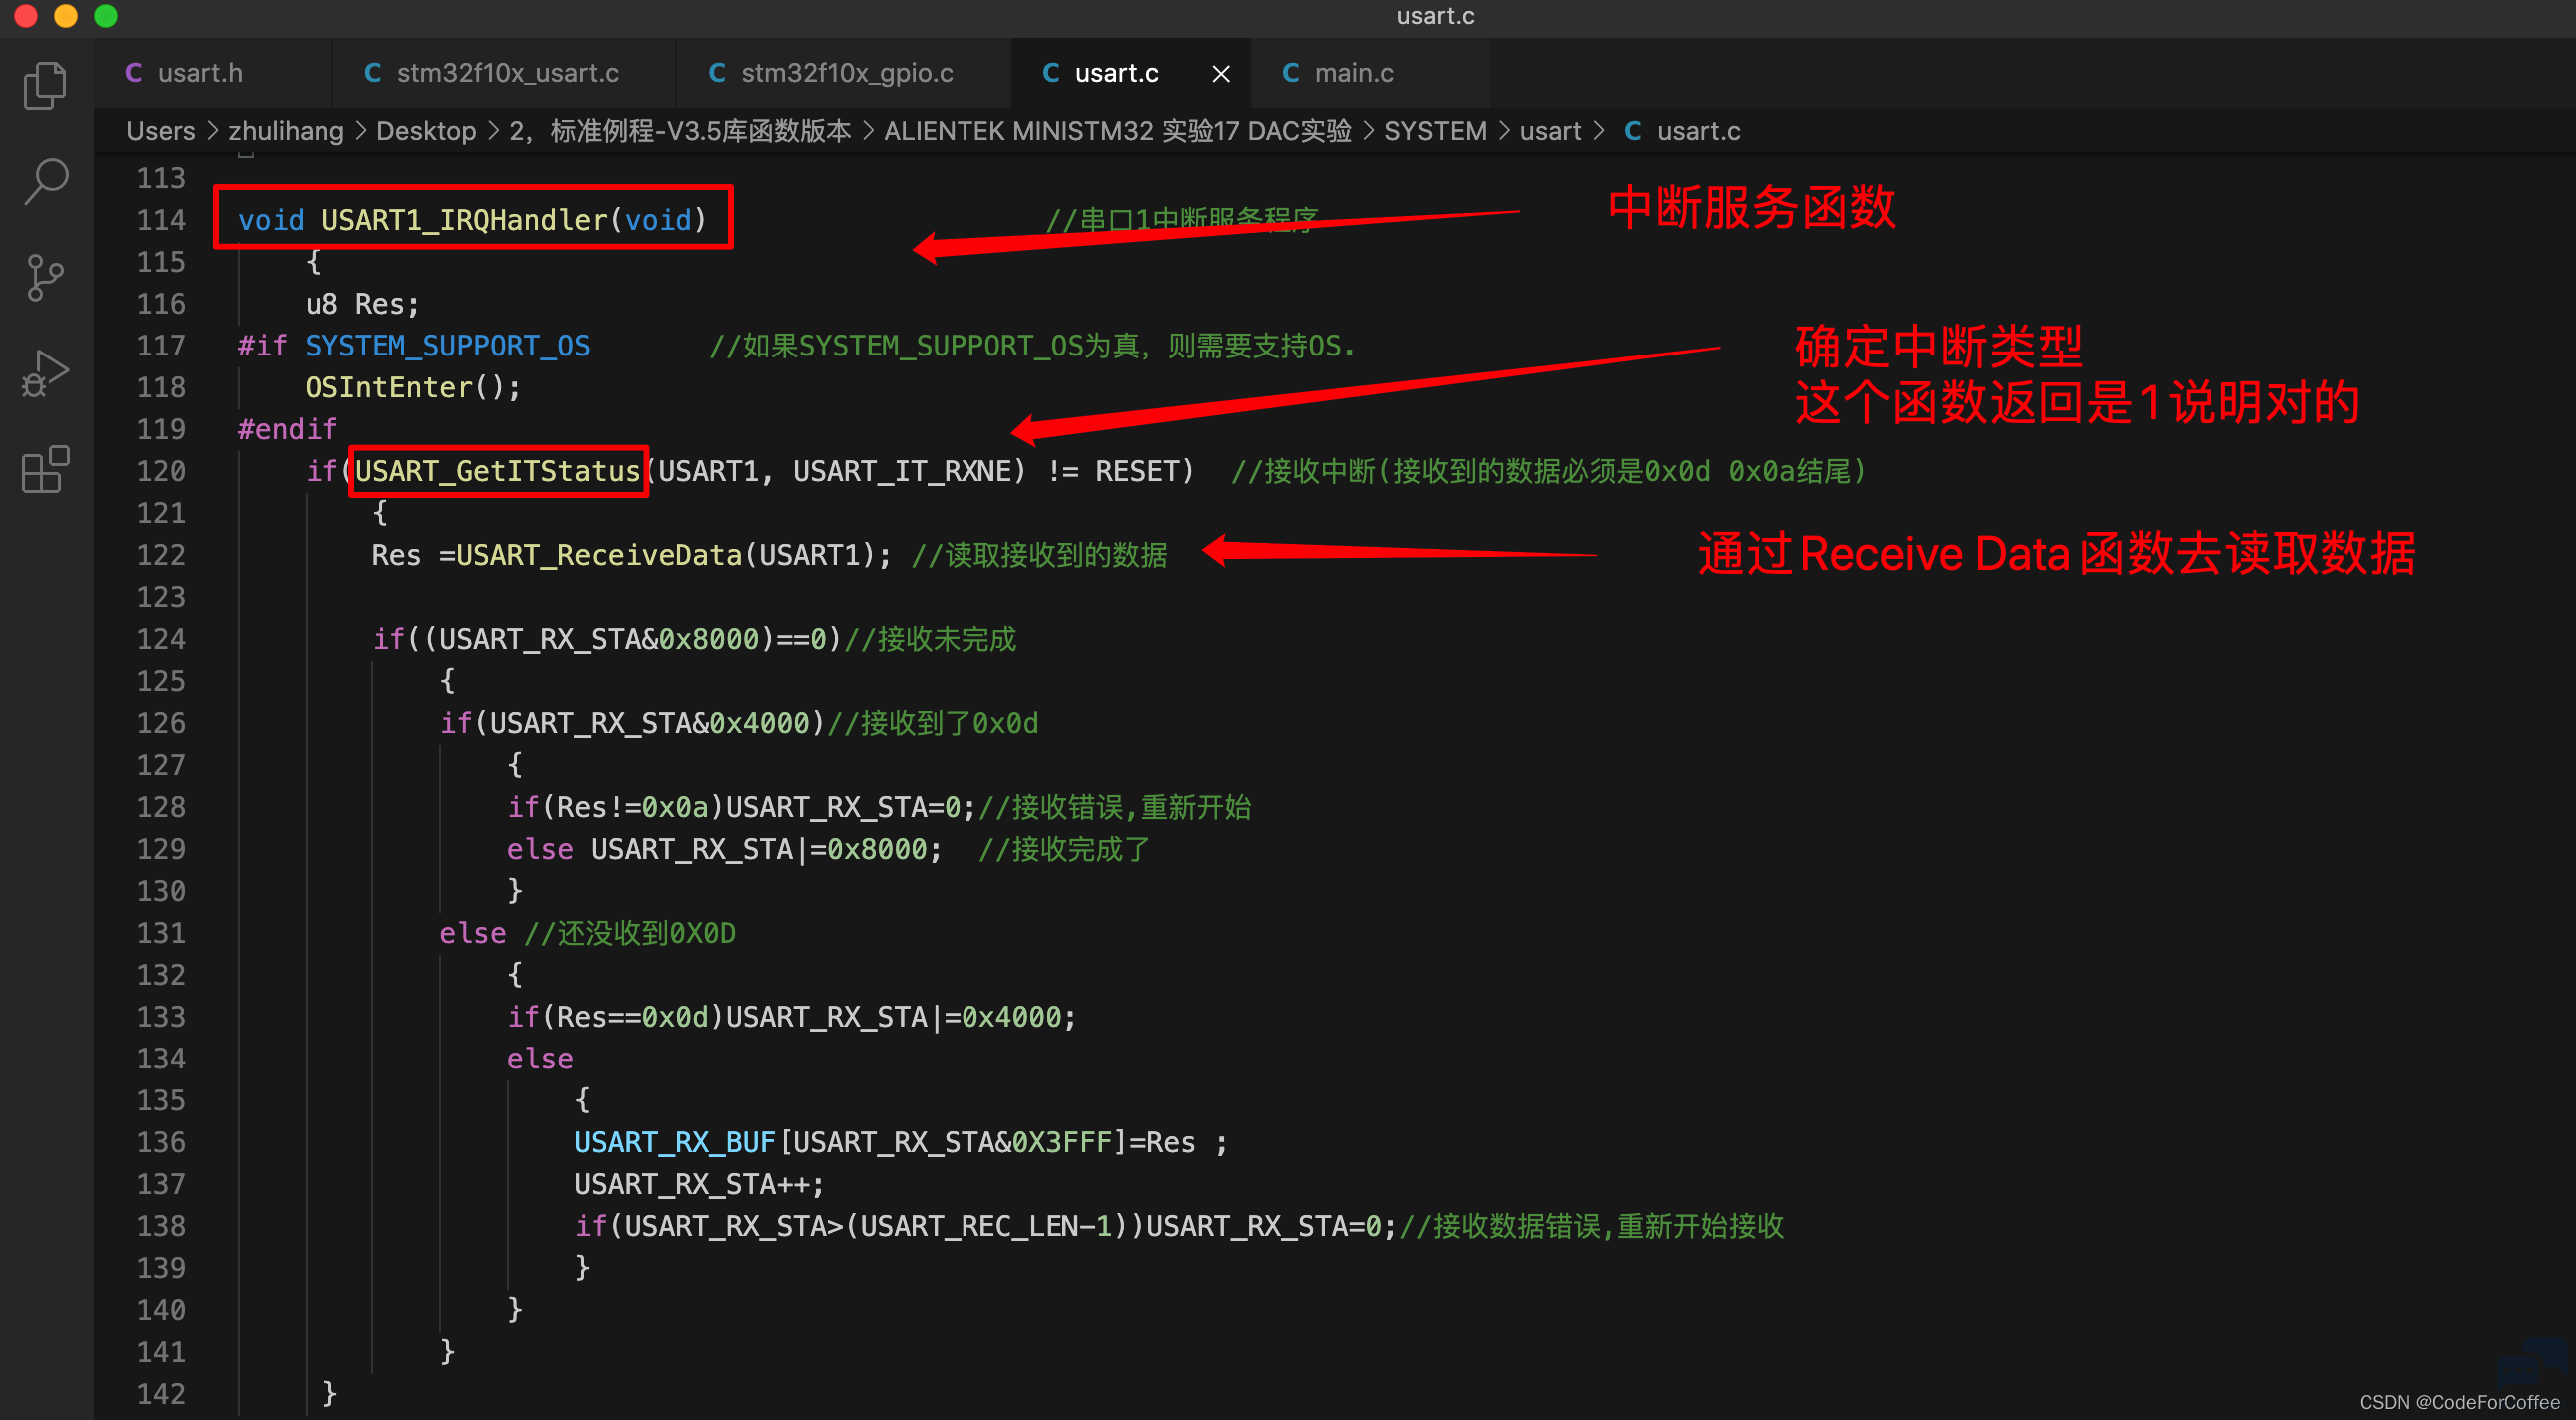This screenshot has height=1420, width=2576.
Task: Click line number 122 in gutter
Action: (161, 555)
